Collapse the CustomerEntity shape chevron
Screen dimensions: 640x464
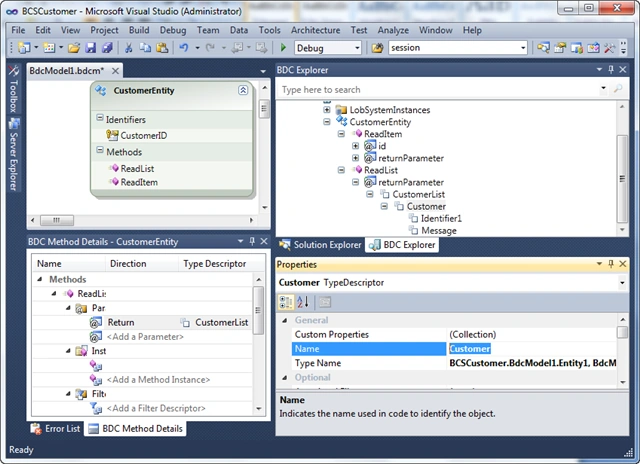[243, 90]
